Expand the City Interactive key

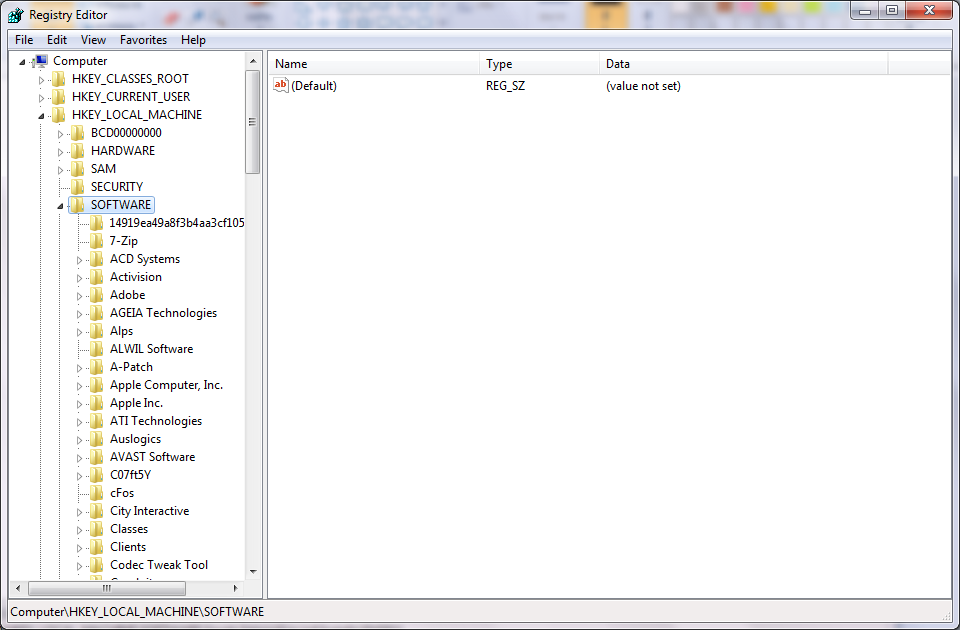[79, 512]
